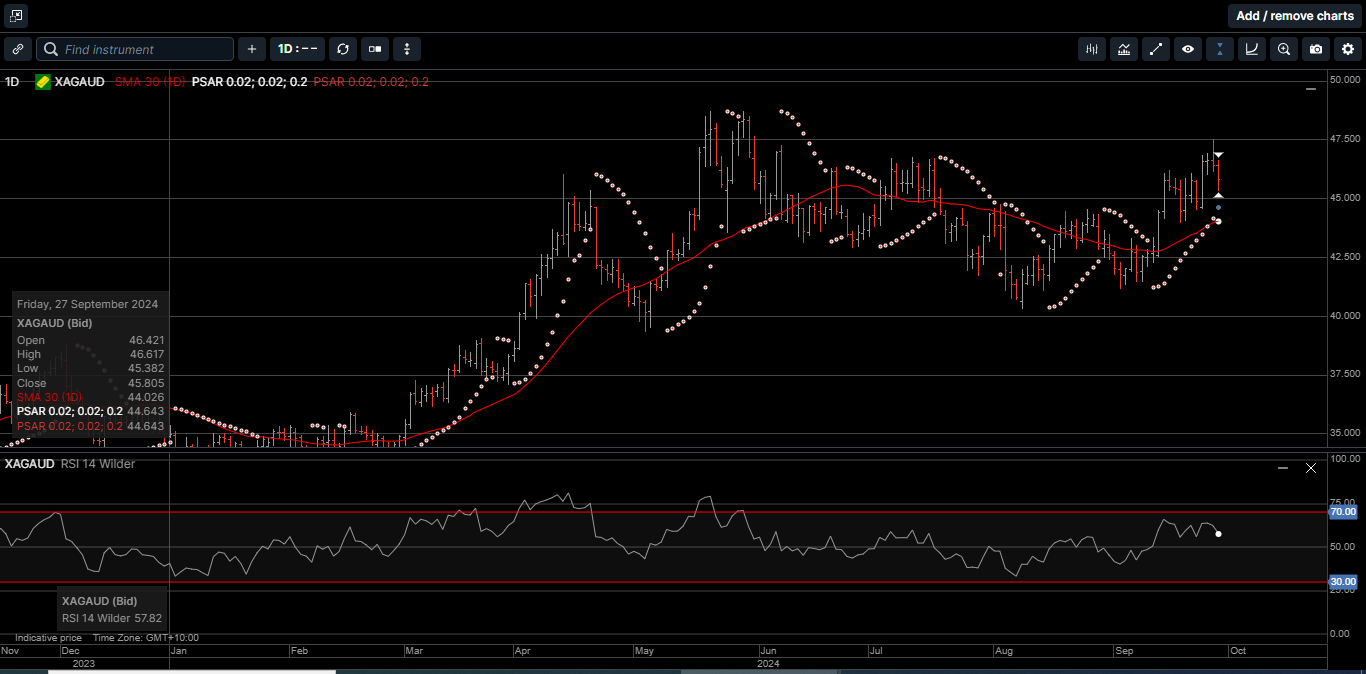
Task: Select the trend line drawing tool
Action: [1156, 49]
